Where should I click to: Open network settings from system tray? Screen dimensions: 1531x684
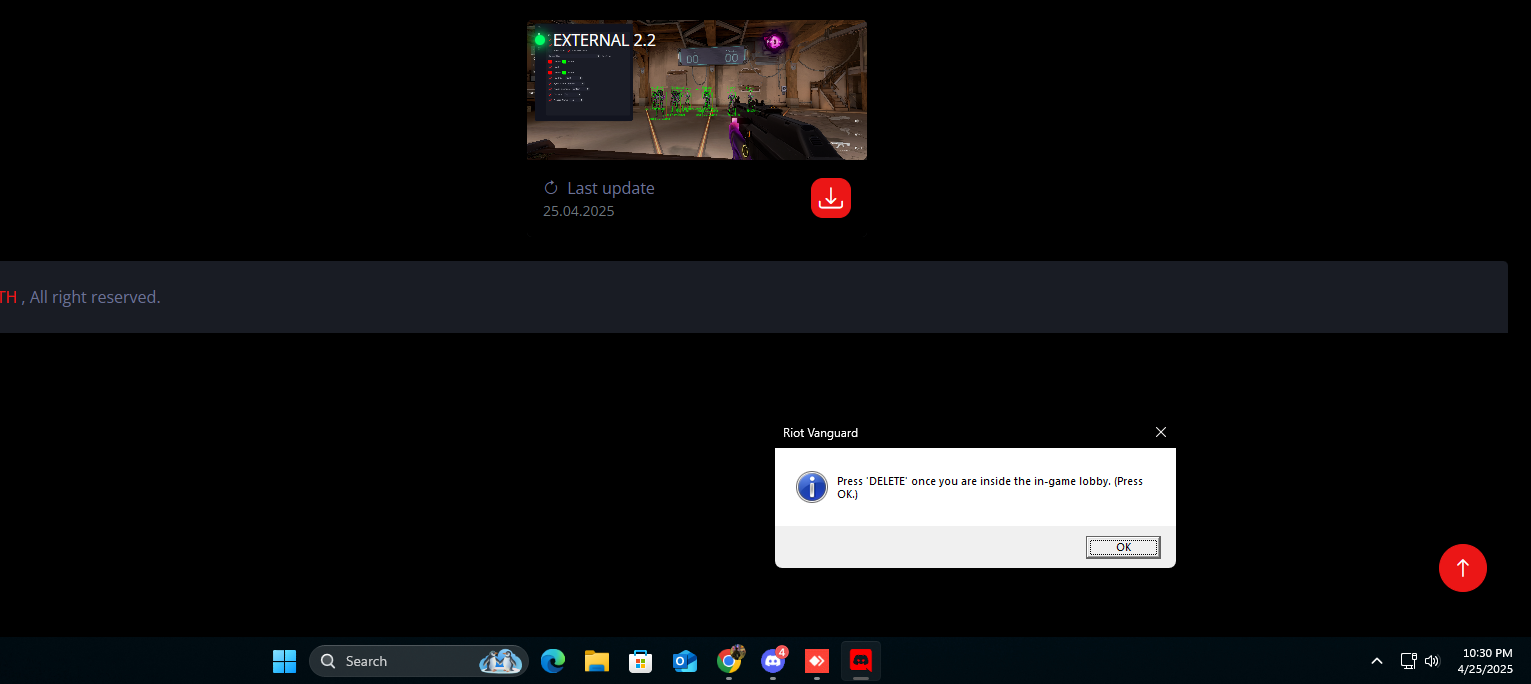[x=1408, y=661]
